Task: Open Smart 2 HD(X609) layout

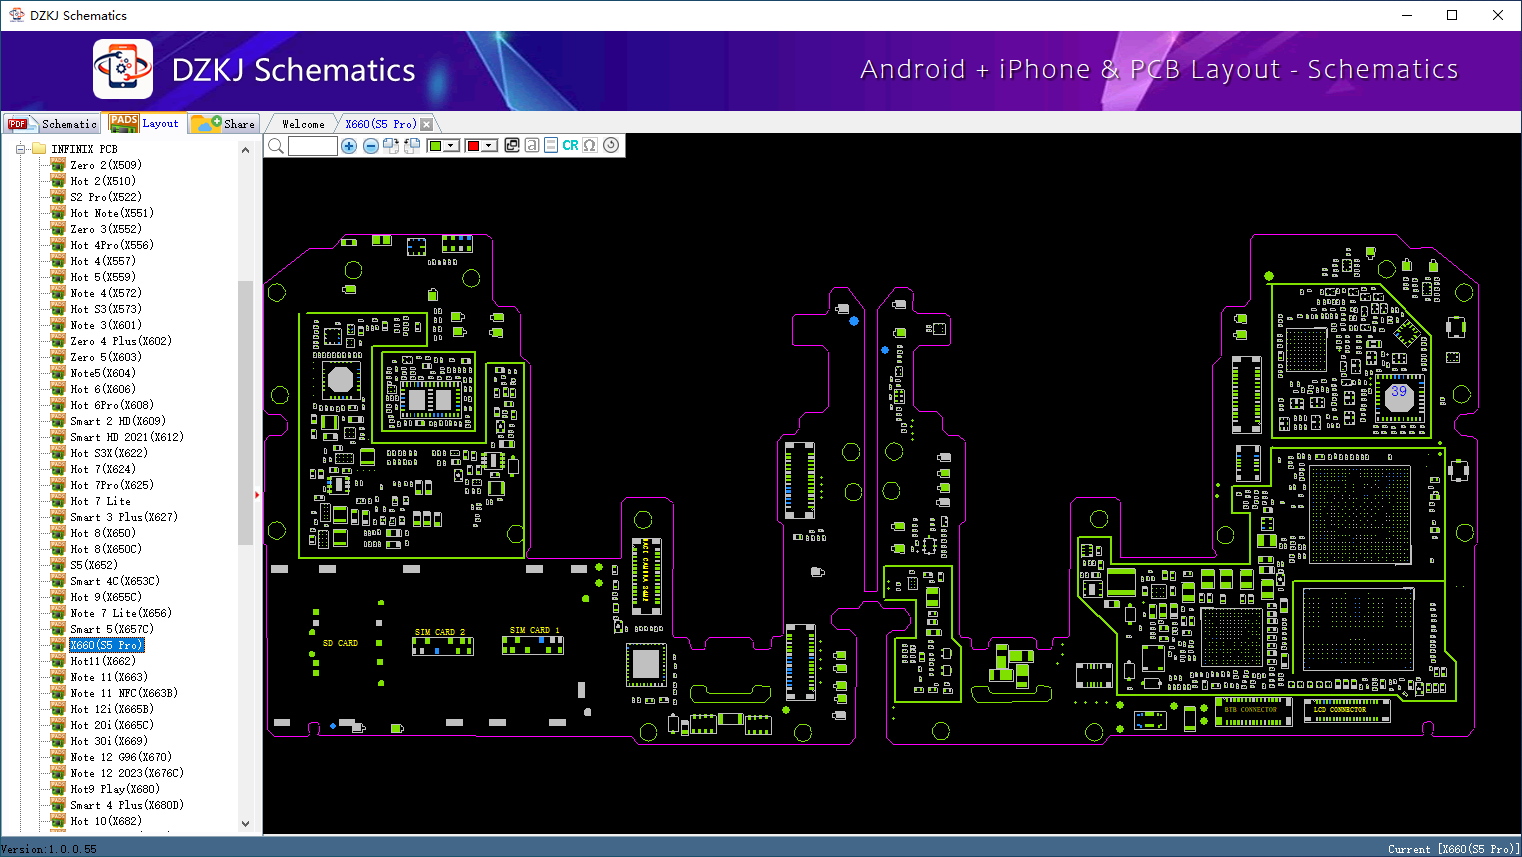Action: point(118,421)
